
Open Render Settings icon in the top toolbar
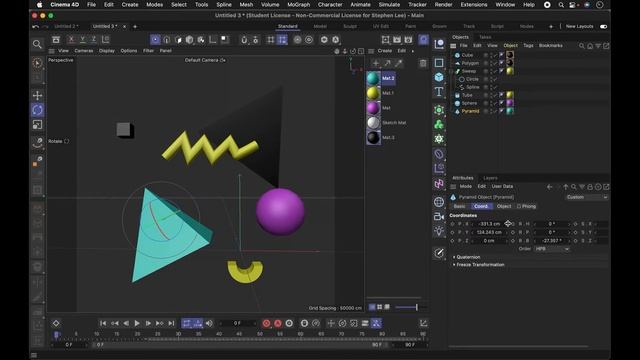(x=408, y=40)
